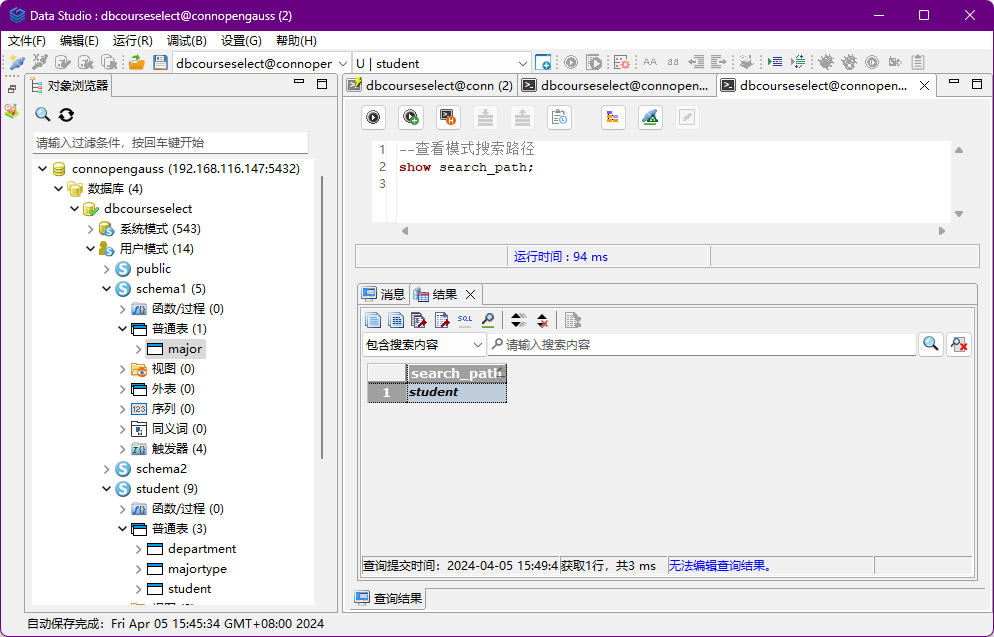Export the current page data icon
Image resolution: width=994 pixels, height=637 pixels.
tap(442, 321)
